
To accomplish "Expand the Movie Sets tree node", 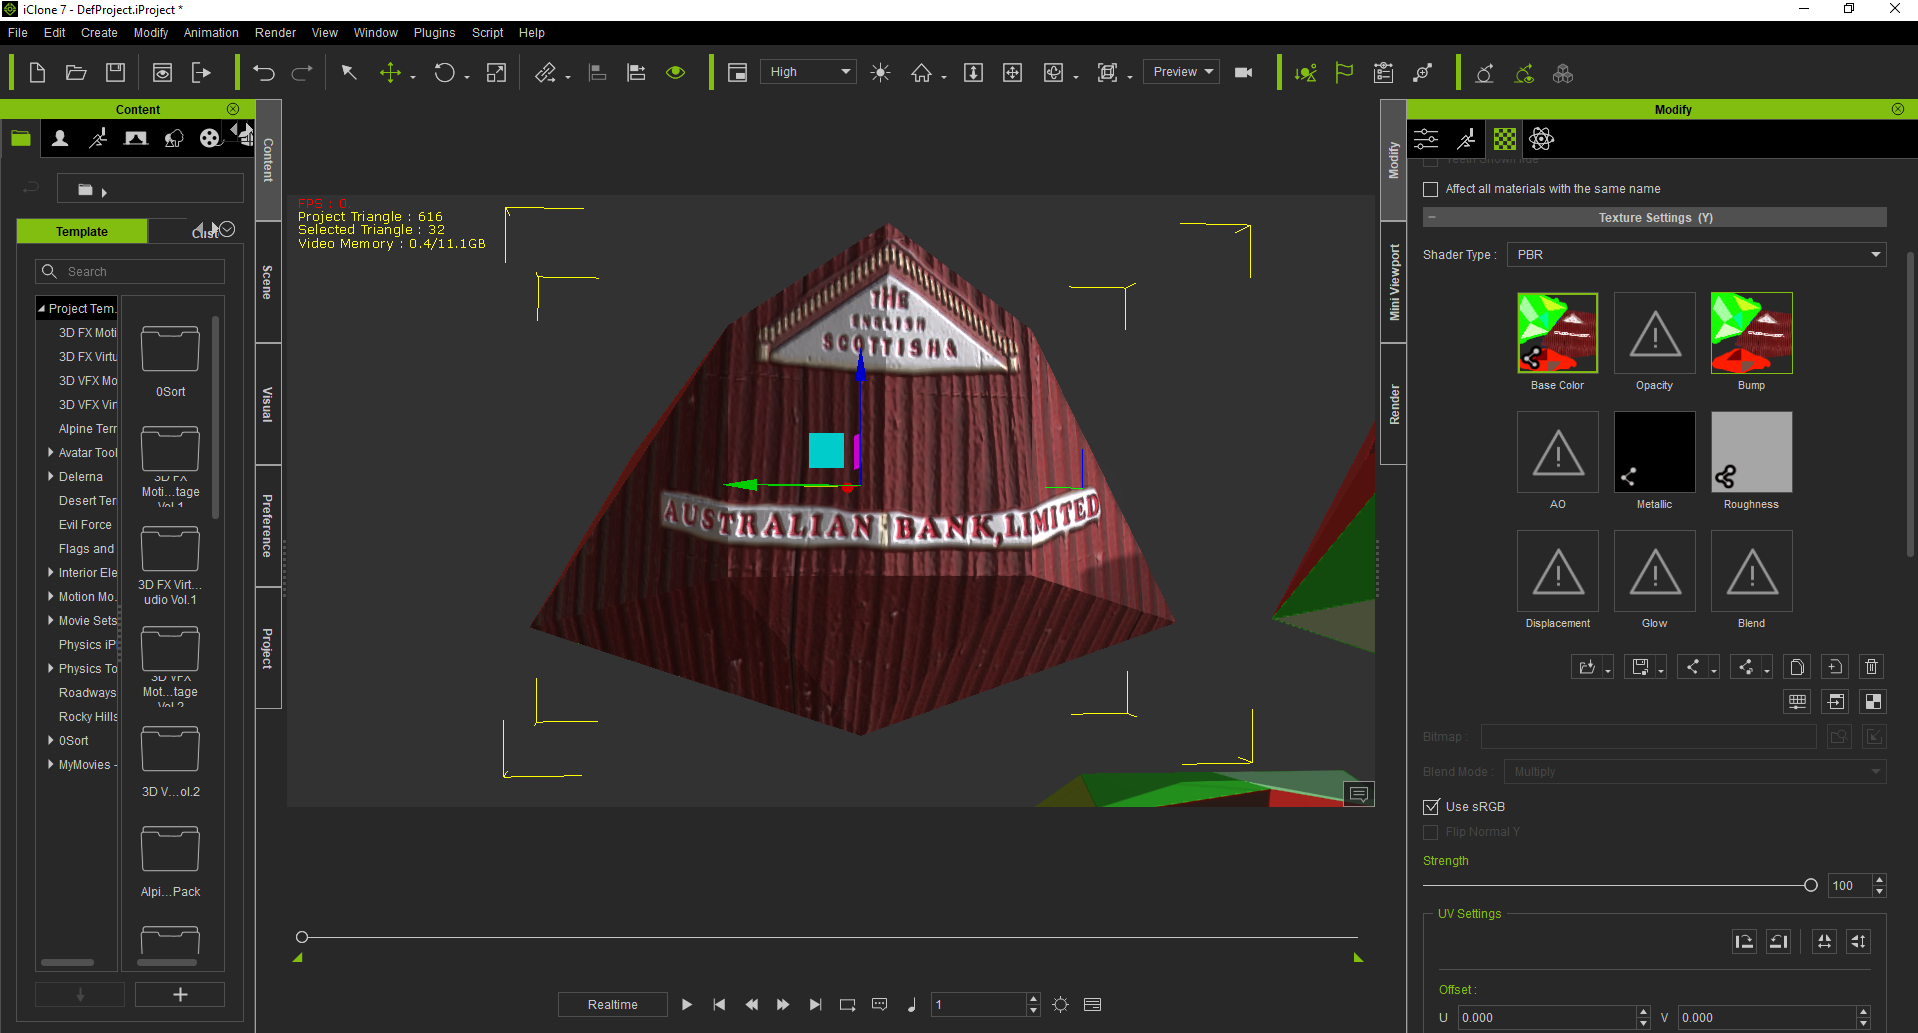I will point(51,621).
